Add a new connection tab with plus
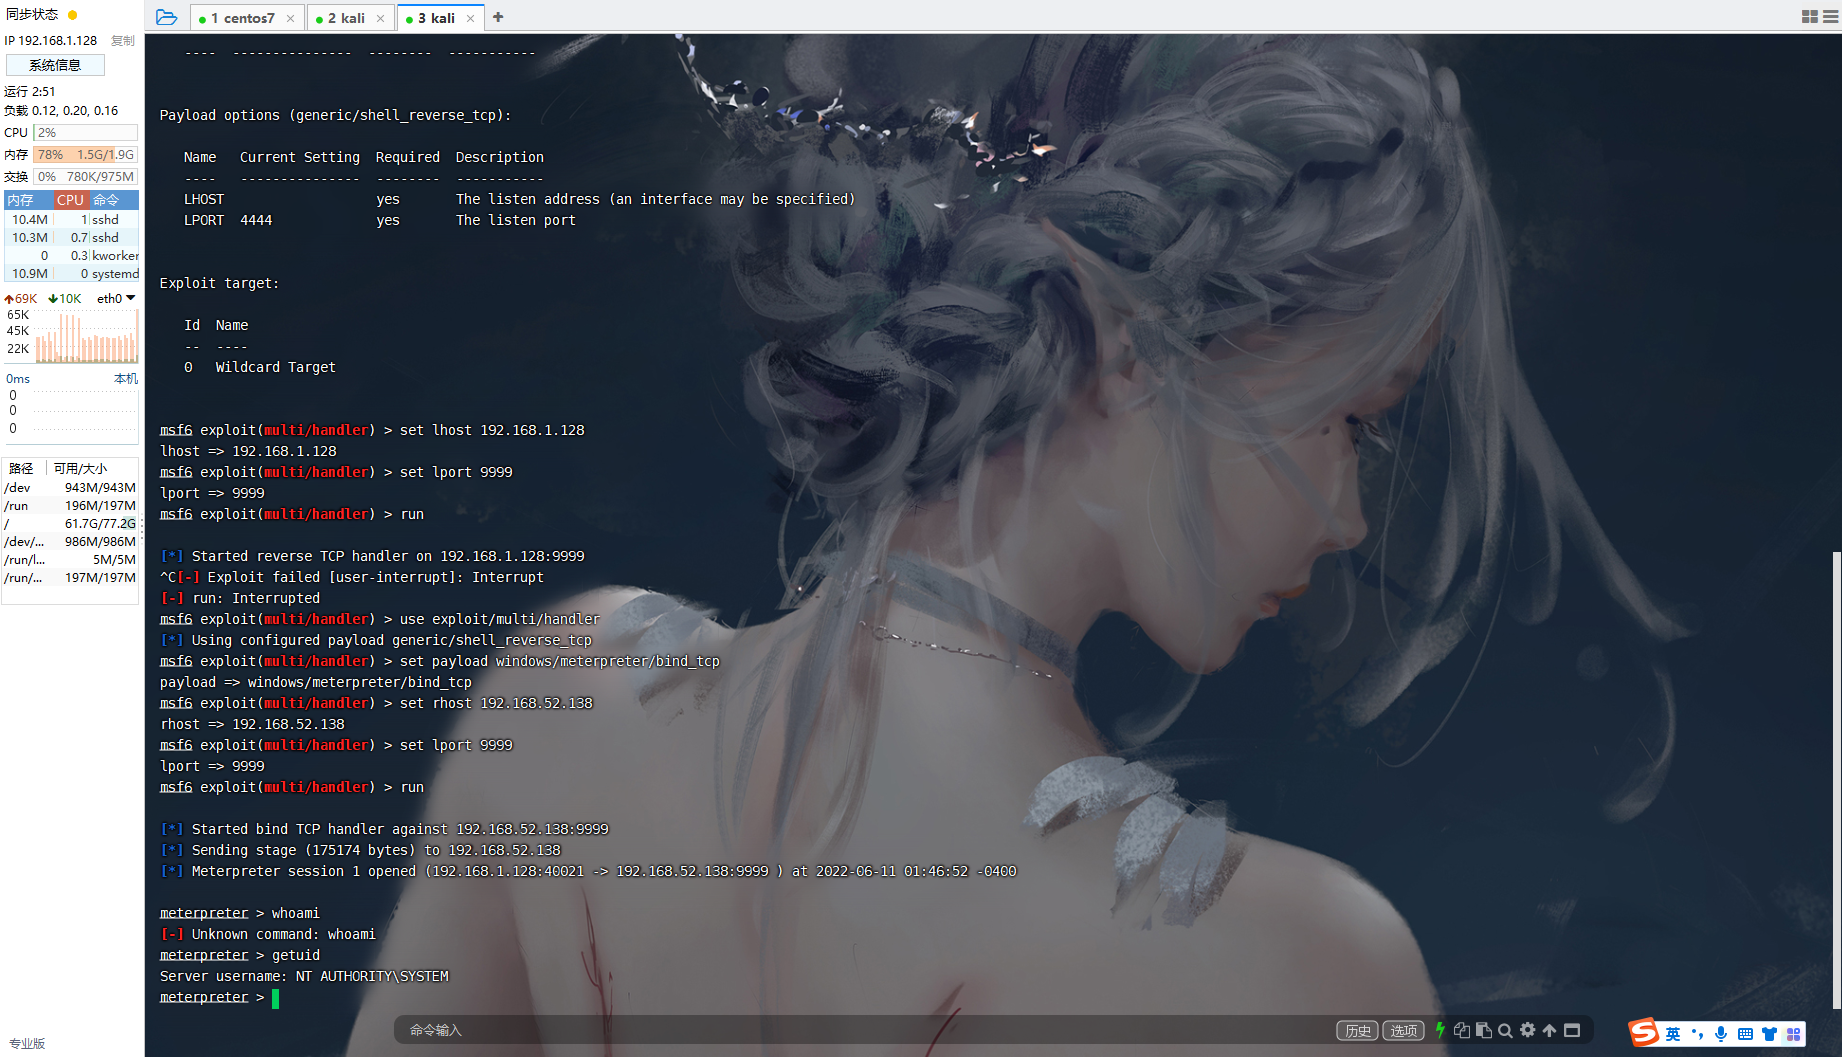 coord(498,17)
